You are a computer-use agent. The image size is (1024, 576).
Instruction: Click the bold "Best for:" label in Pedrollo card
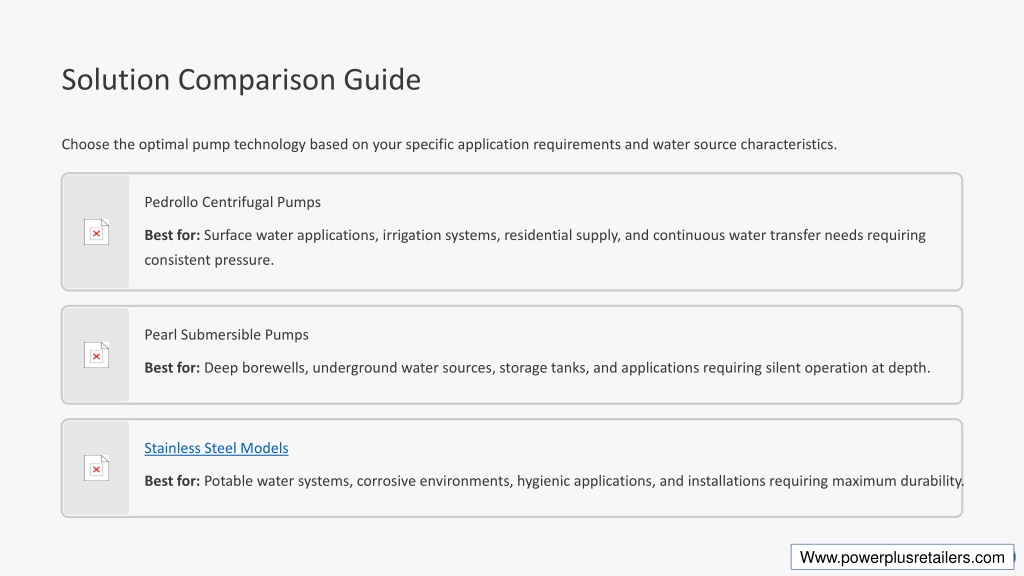[x=172, y=235]
